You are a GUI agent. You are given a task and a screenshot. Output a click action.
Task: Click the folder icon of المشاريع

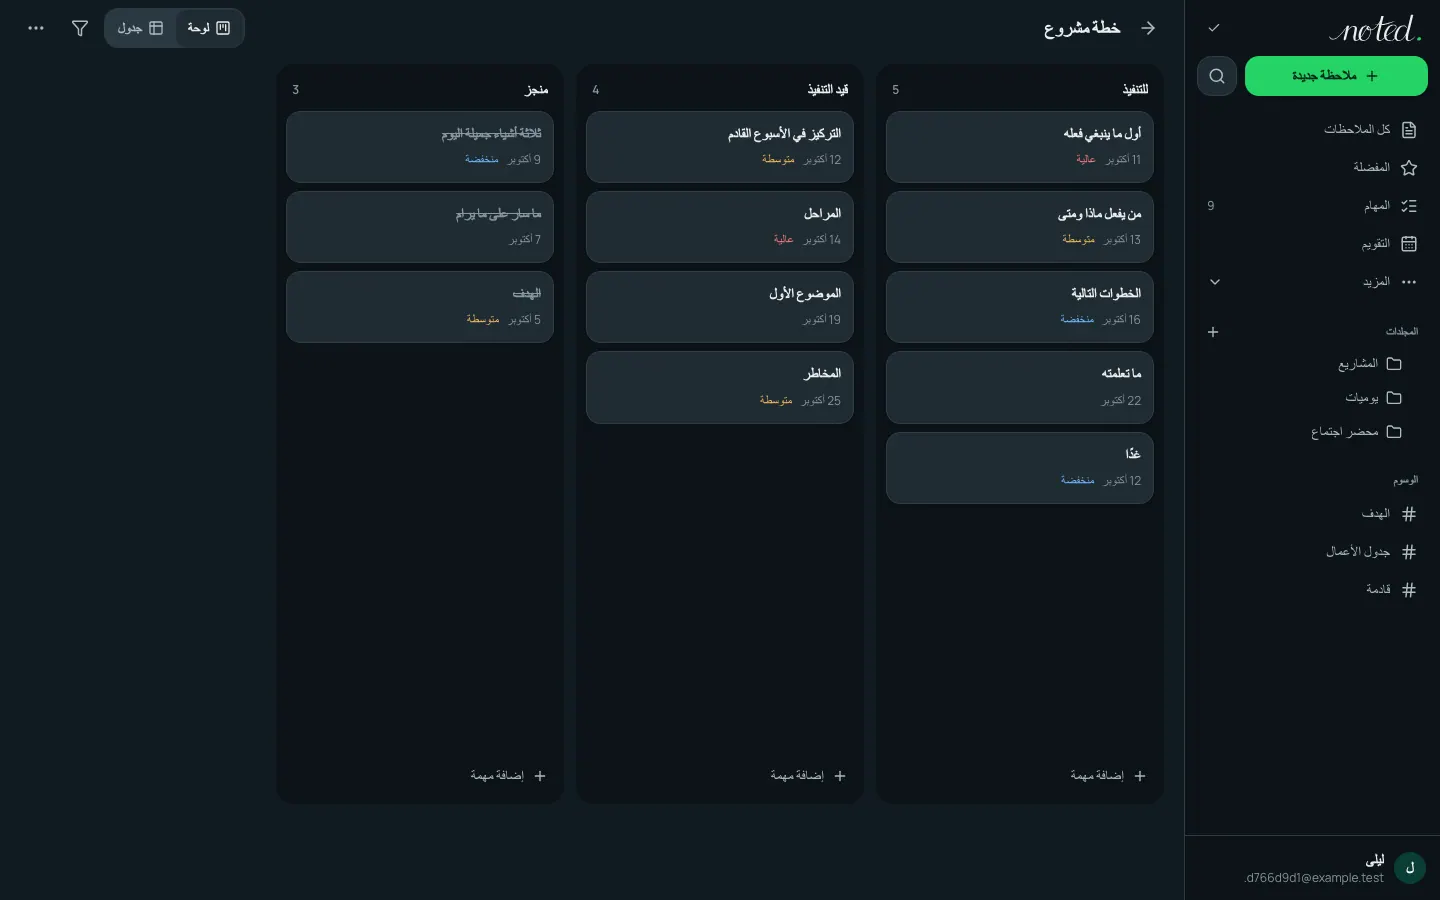(1394, 364)
